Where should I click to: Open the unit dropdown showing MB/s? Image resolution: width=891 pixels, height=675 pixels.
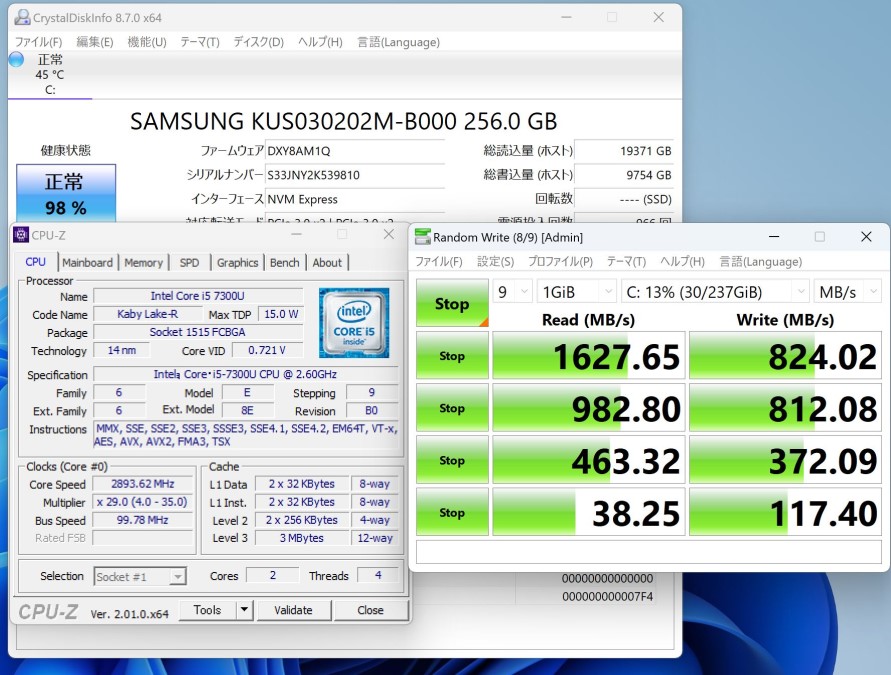(847, 292)
